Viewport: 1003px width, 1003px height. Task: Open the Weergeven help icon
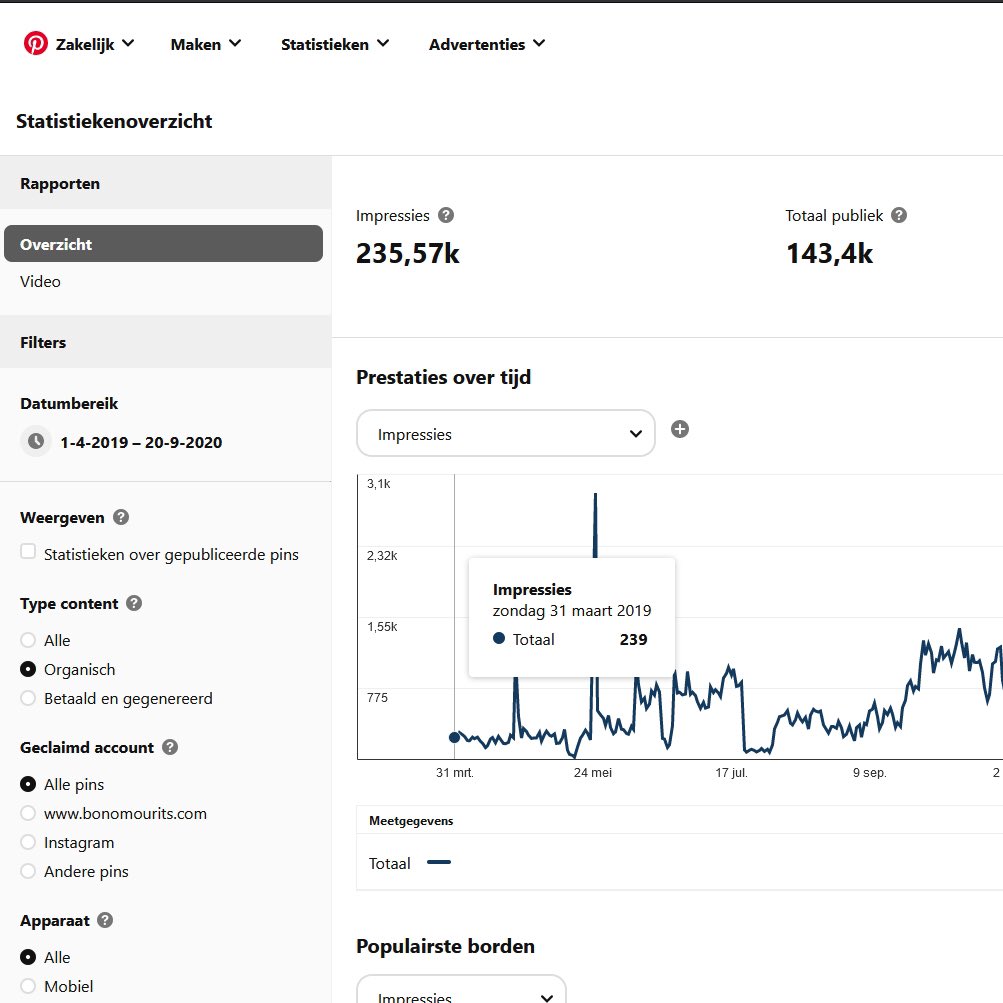(x=121, y=517)
